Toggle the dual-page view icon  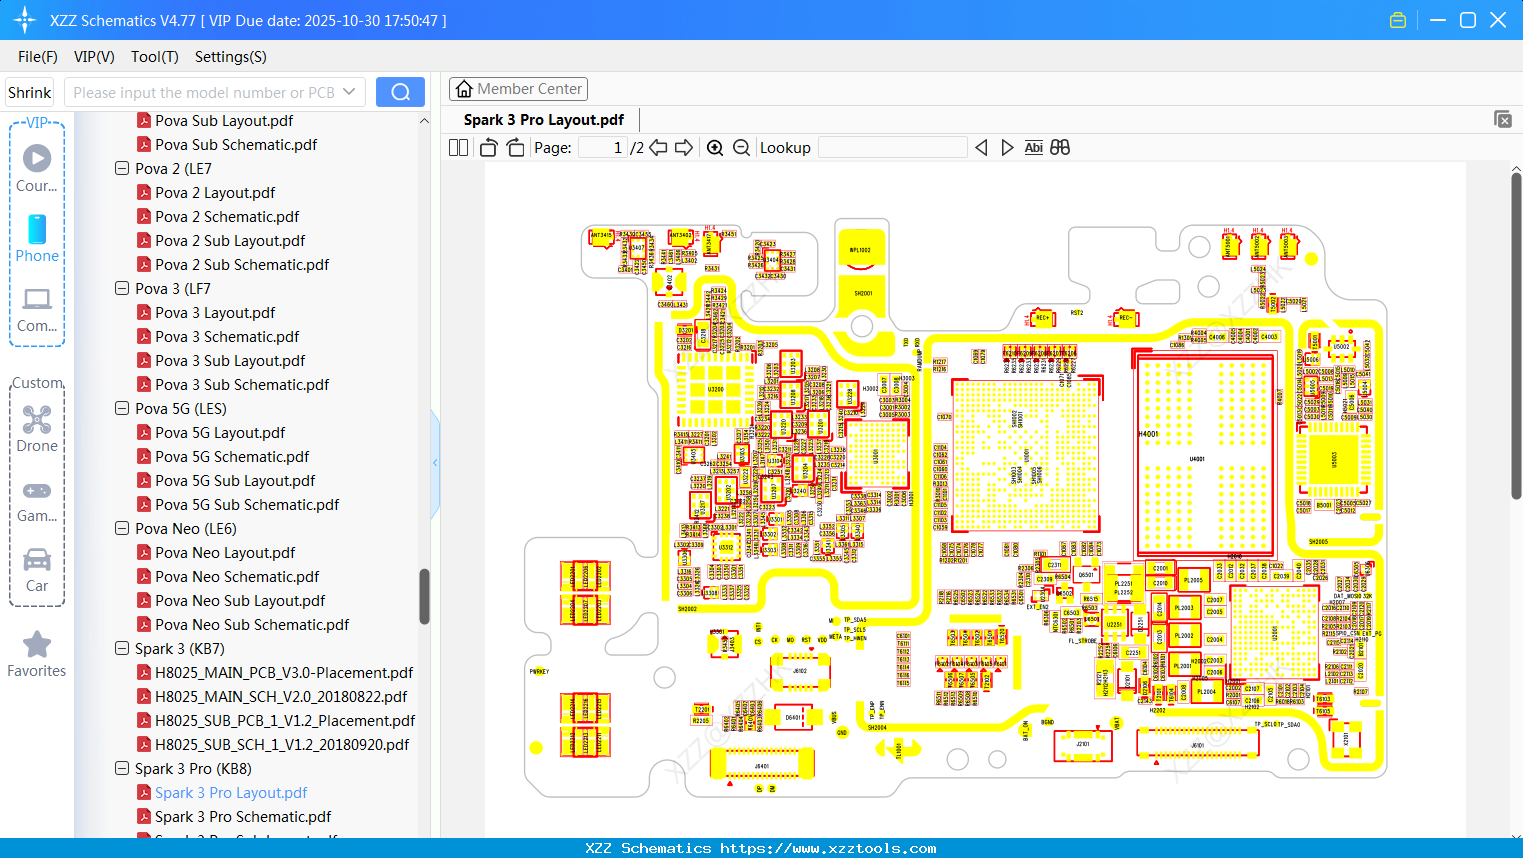(457, 147)
